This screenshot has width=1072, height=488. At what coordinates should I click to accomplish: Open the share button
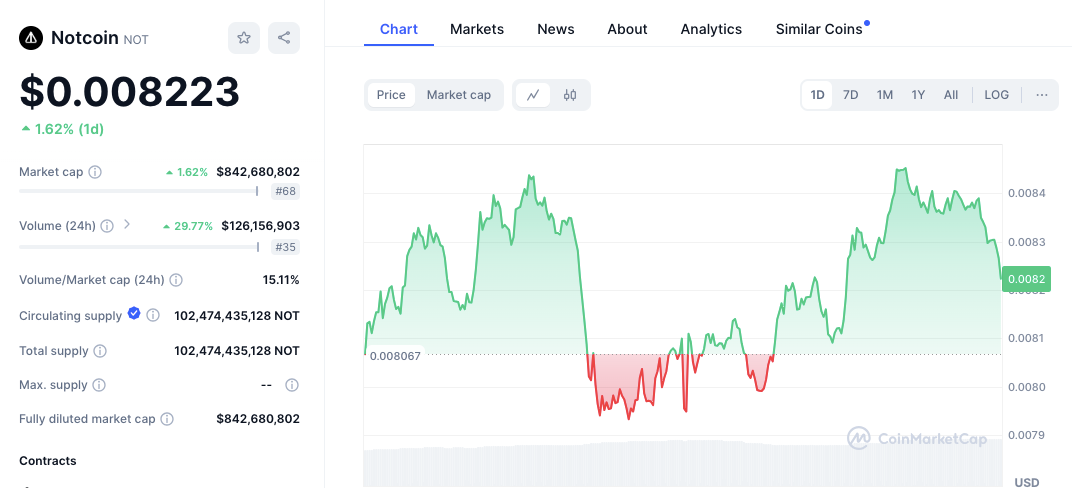[284, 38]
